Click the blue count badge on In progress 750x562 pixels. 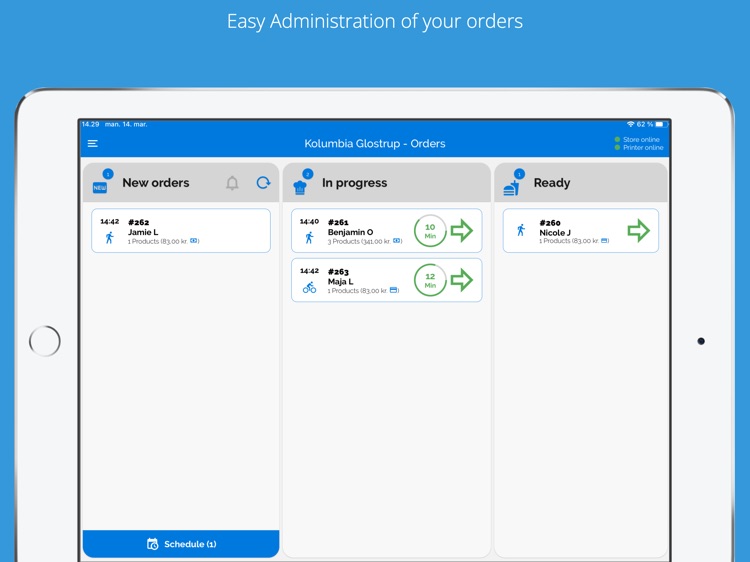pos(308,174)
